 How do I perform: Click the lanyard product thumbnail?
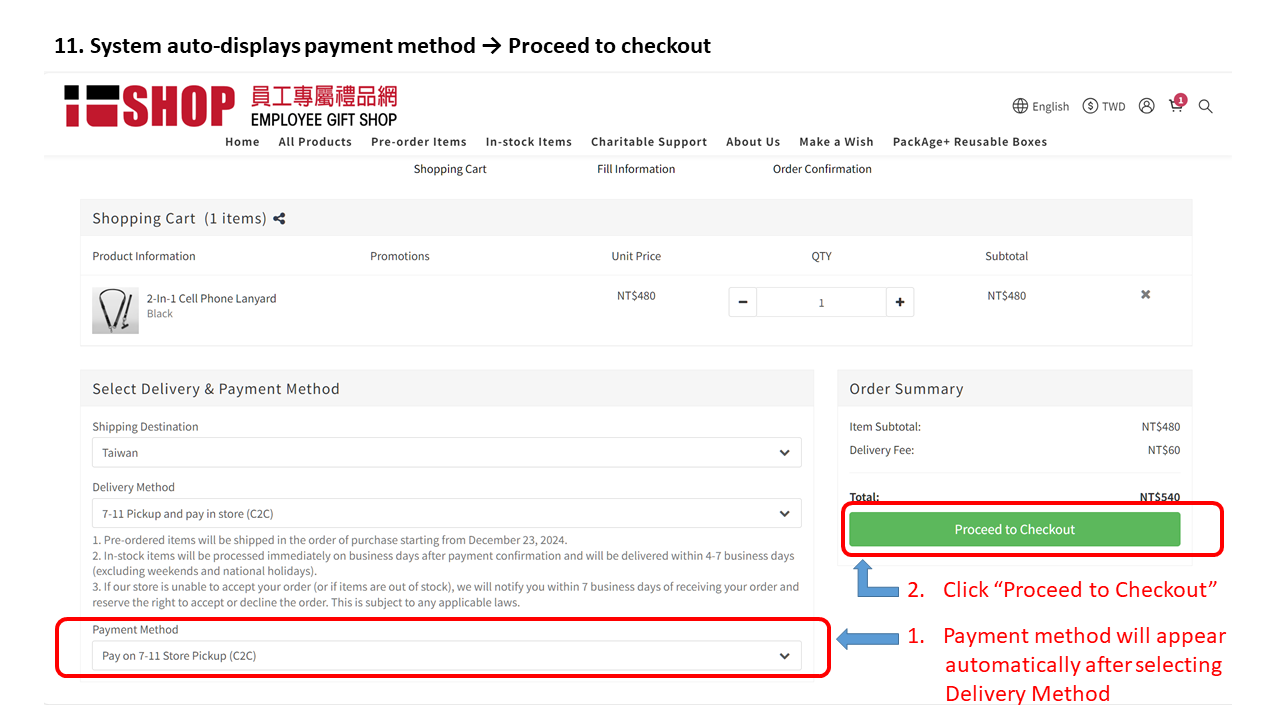pyautogui.click(x=116, y=310)
